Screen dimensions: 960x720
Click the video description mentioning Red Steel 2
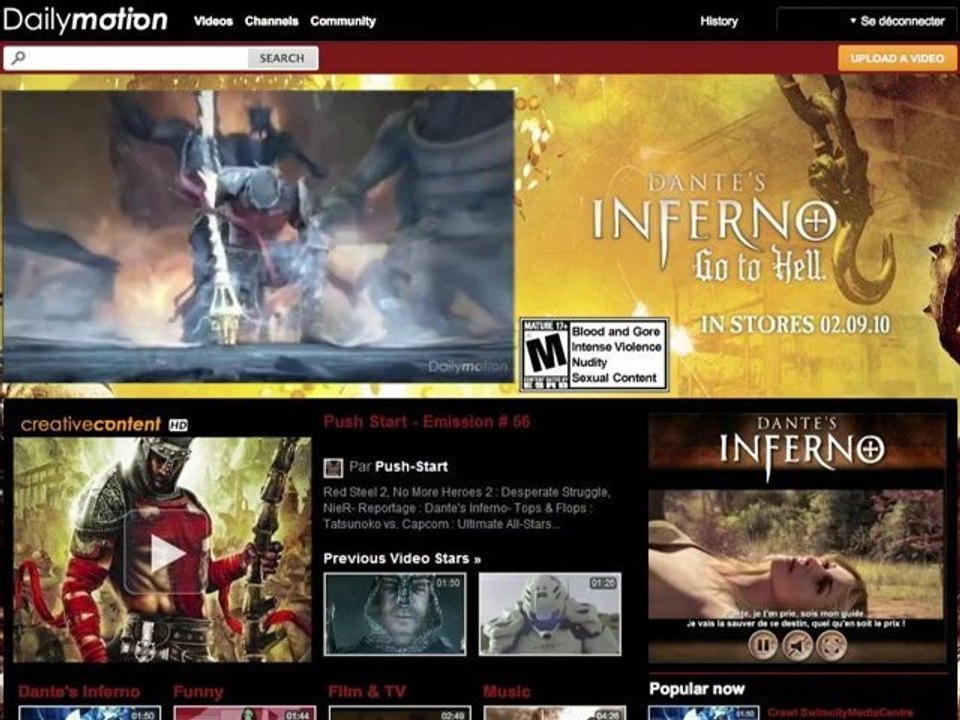pos(467,508)
